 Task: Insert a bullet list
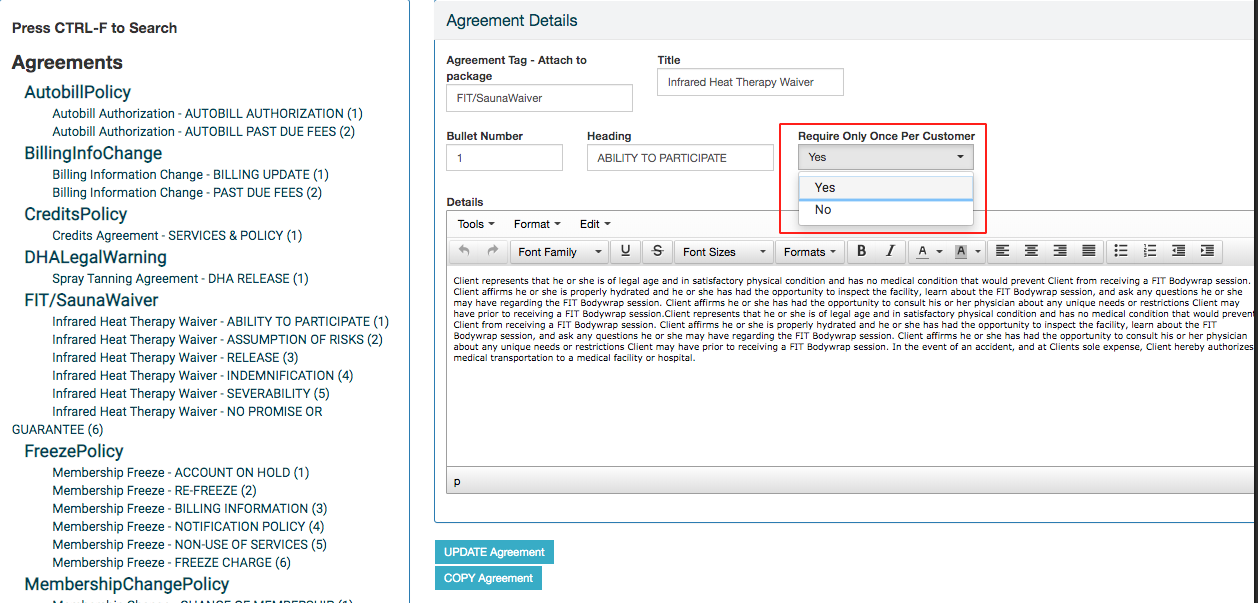click(x=1121, y=251)
